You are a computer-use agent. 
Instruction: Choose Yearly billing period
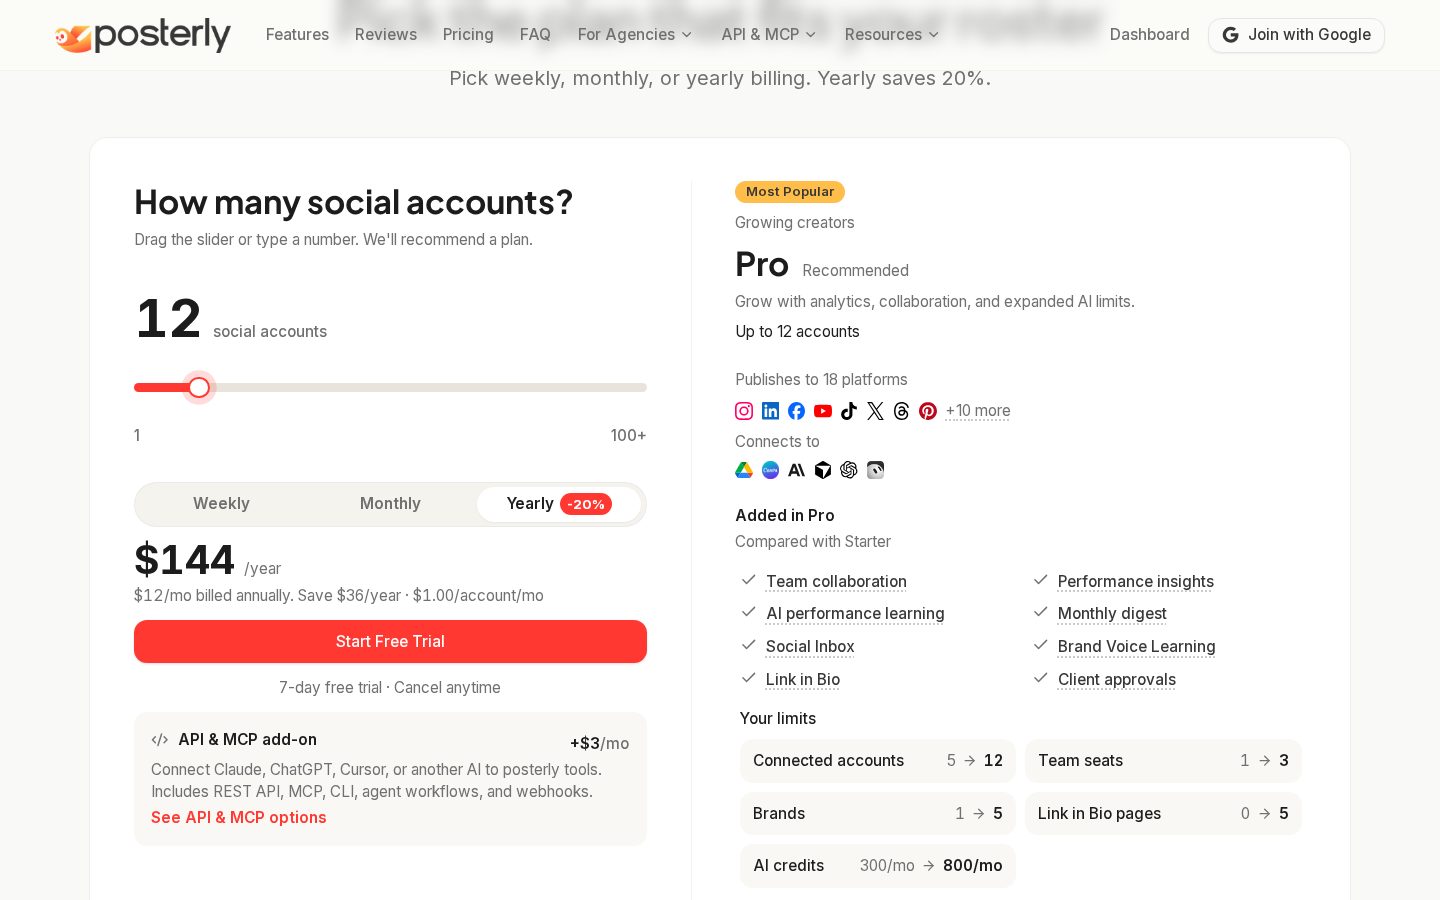coord(558,504)
